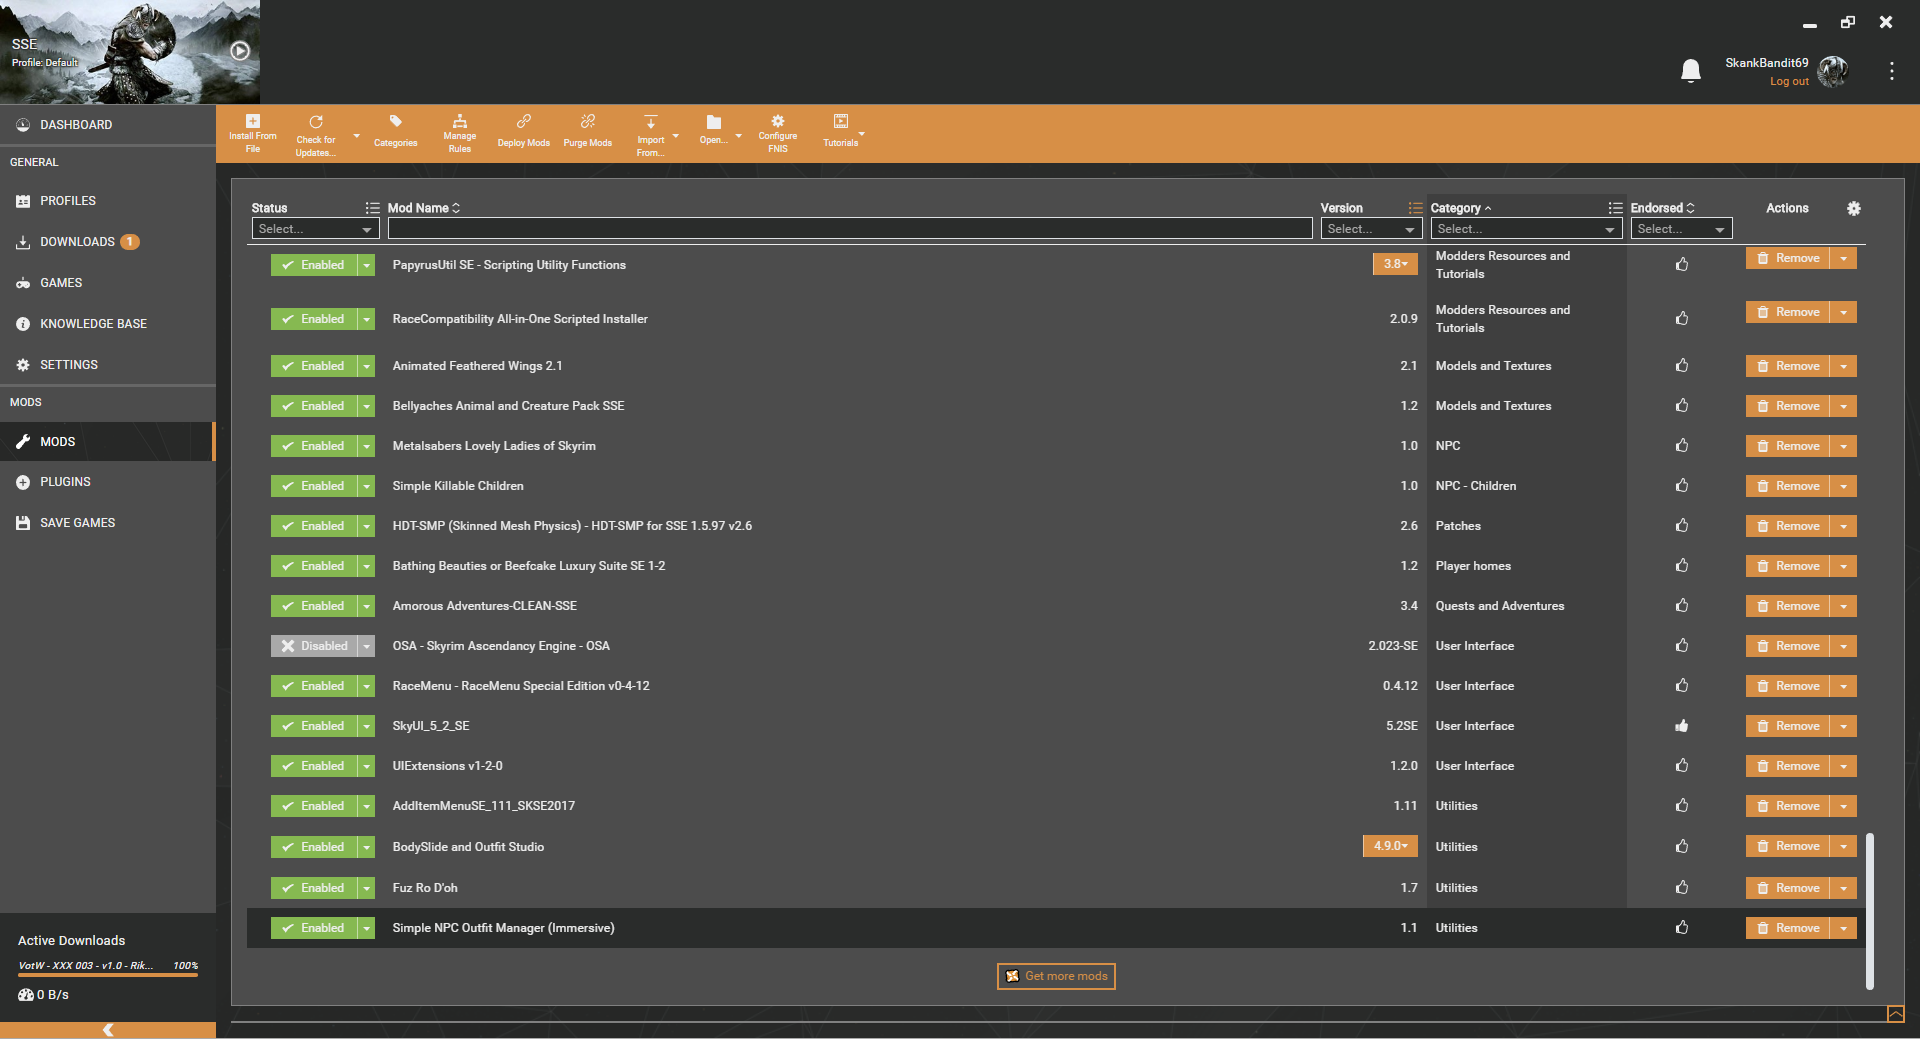Collapse the sidebar with arrow icon
This screenshot has width=1920, height=1039.
(108, 1030)
